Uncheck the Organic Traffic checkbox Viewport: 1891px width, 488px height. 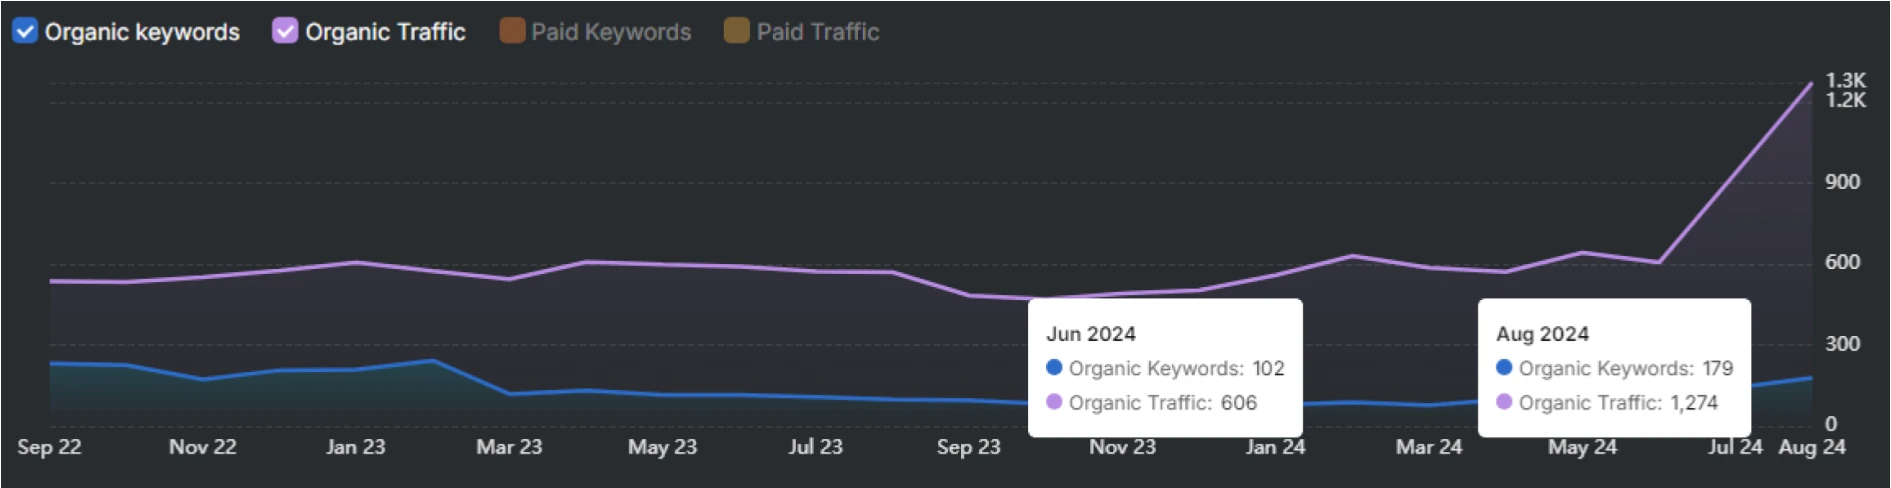click(x=285, y=31)
